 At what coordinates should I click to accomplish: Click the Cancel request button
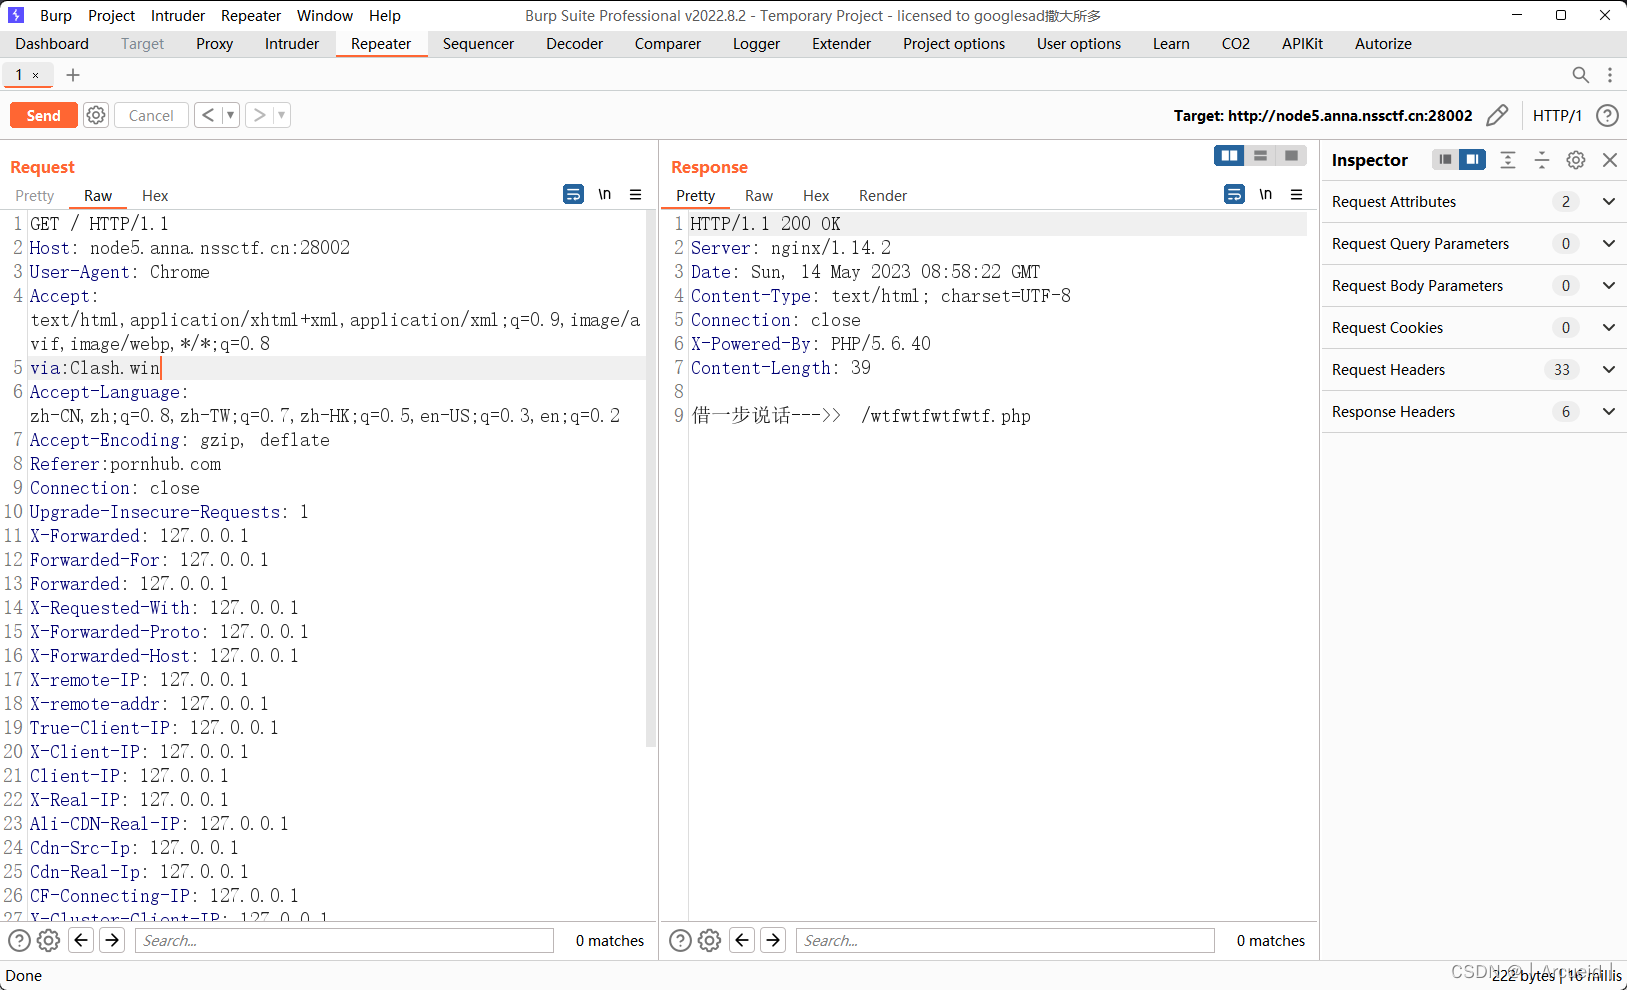coord(151,115)
